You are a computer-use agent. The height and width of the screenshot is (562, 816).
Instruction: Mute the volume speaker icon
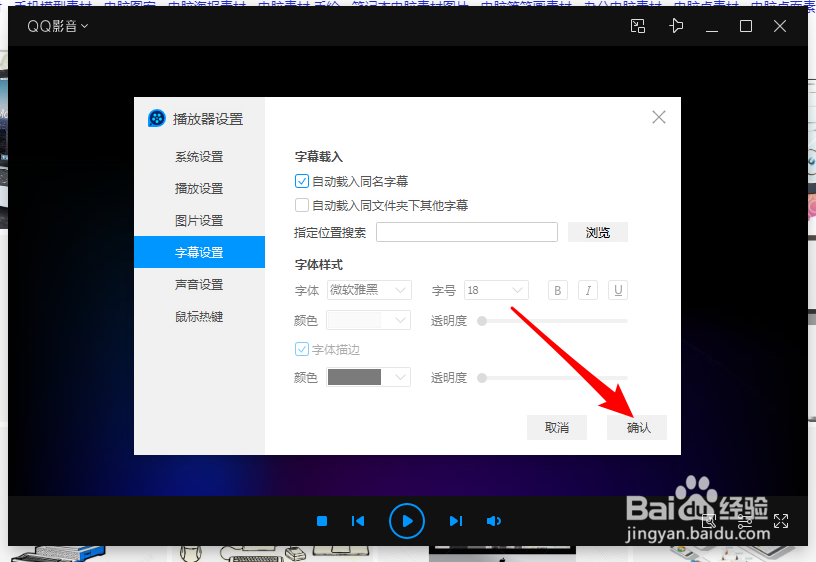(x=493, y=521)
